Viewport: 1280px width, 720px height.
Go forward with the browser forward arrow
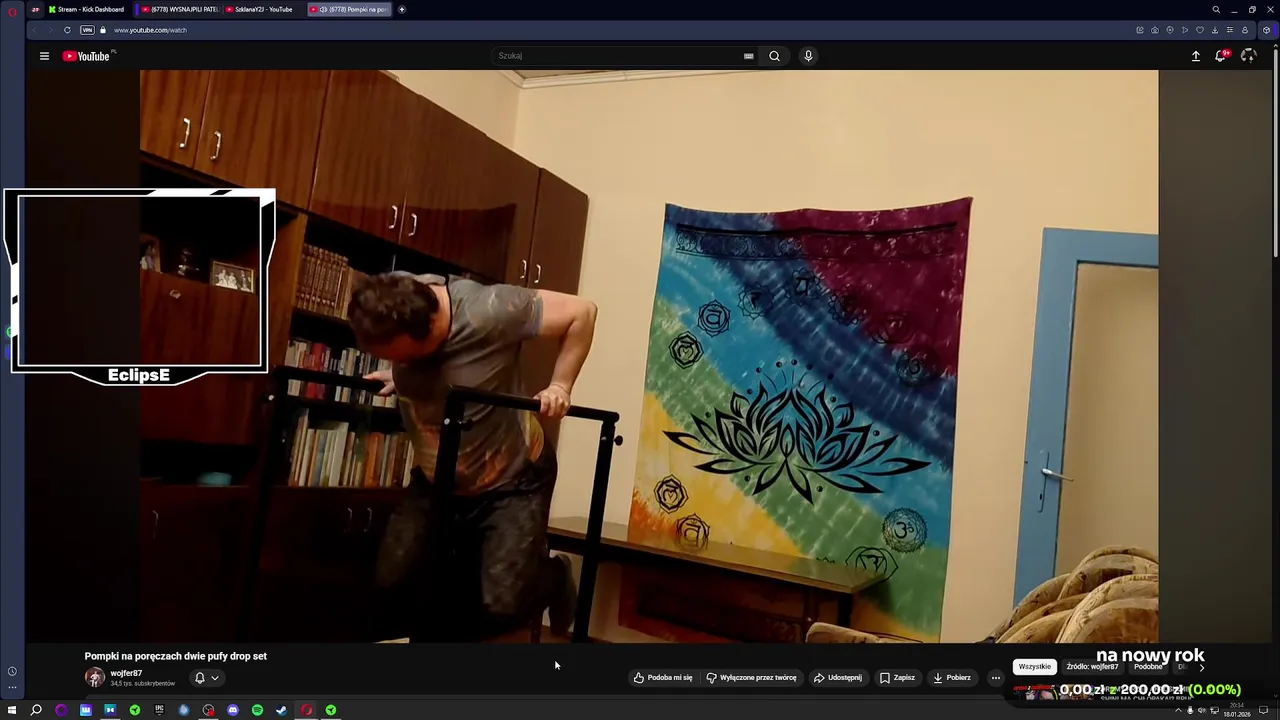coord(50,30)
